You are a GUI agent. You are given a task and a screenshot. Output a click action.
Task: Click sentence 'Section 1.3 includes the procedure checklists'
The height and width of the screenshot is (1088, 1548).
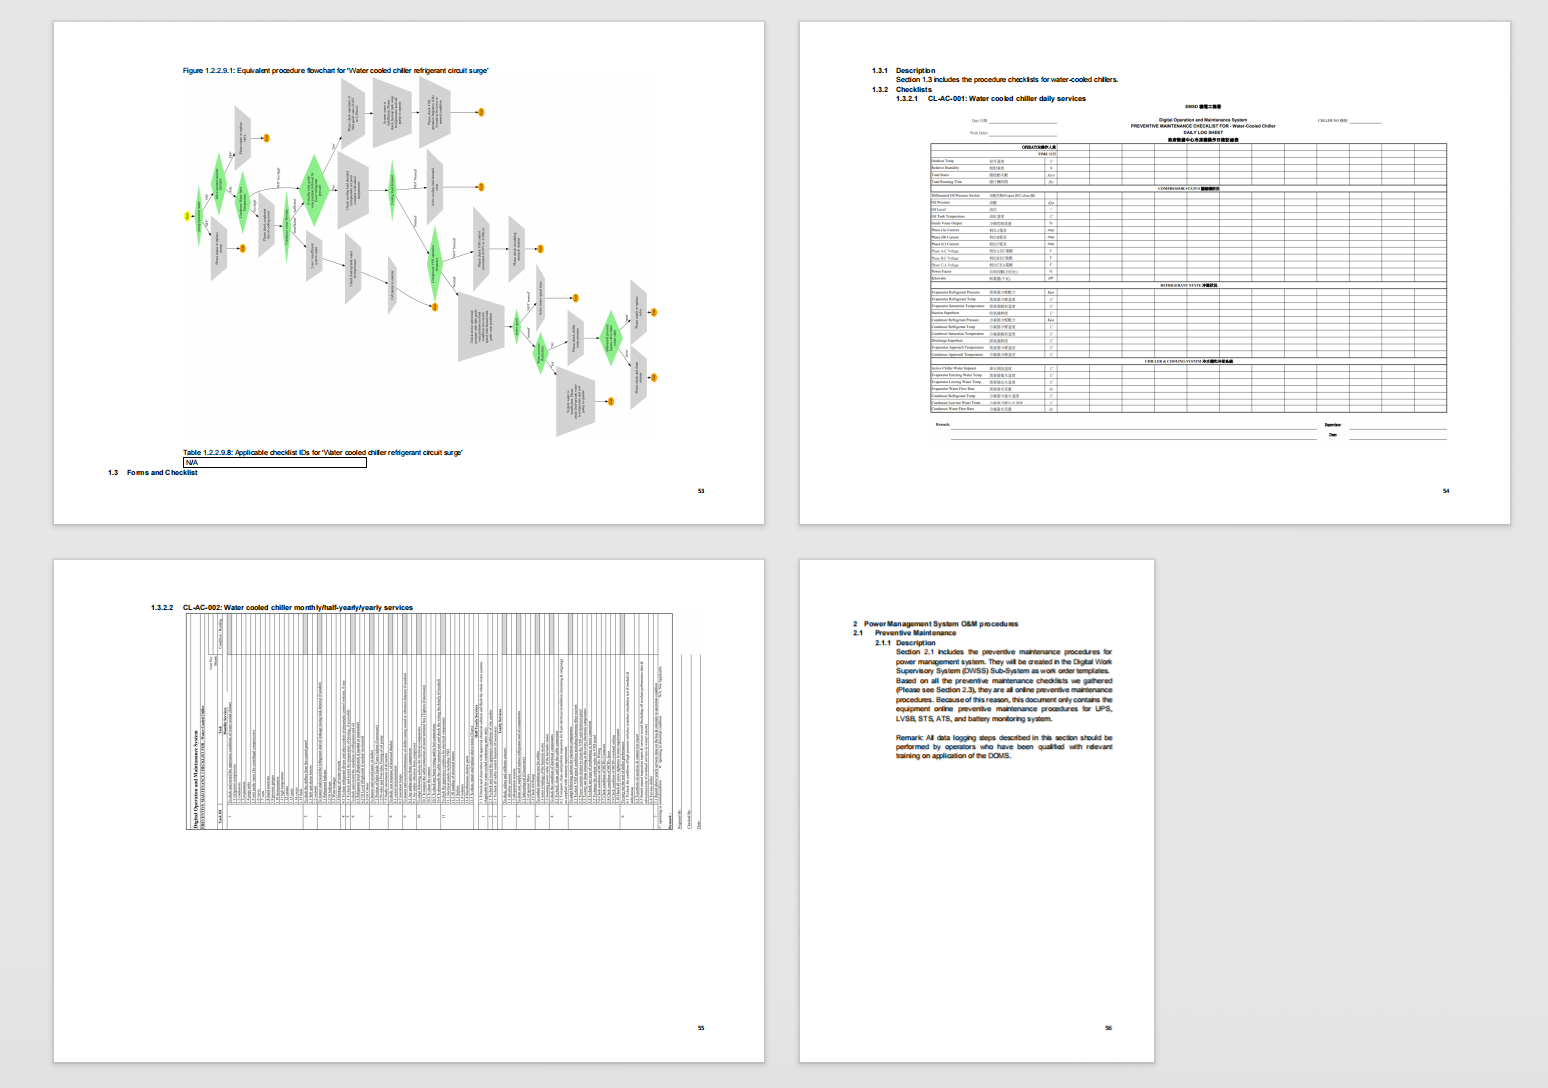point(1007,80)
